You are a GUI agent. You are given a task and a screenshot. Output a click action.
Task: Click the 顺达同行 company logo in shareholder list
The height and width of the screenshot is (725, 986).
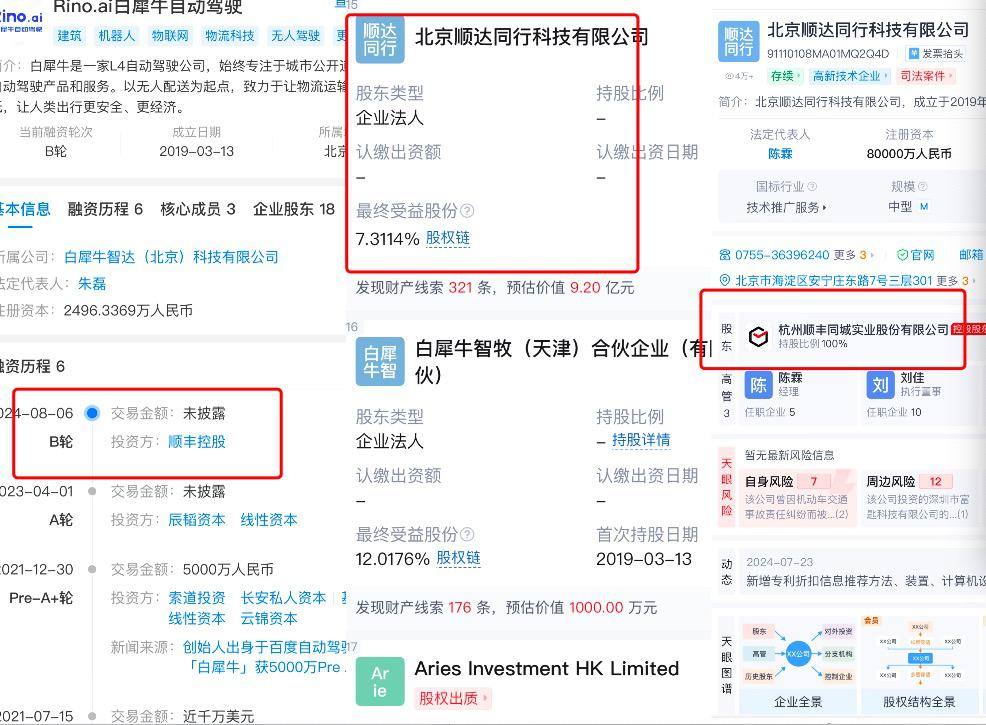(380, 38)
